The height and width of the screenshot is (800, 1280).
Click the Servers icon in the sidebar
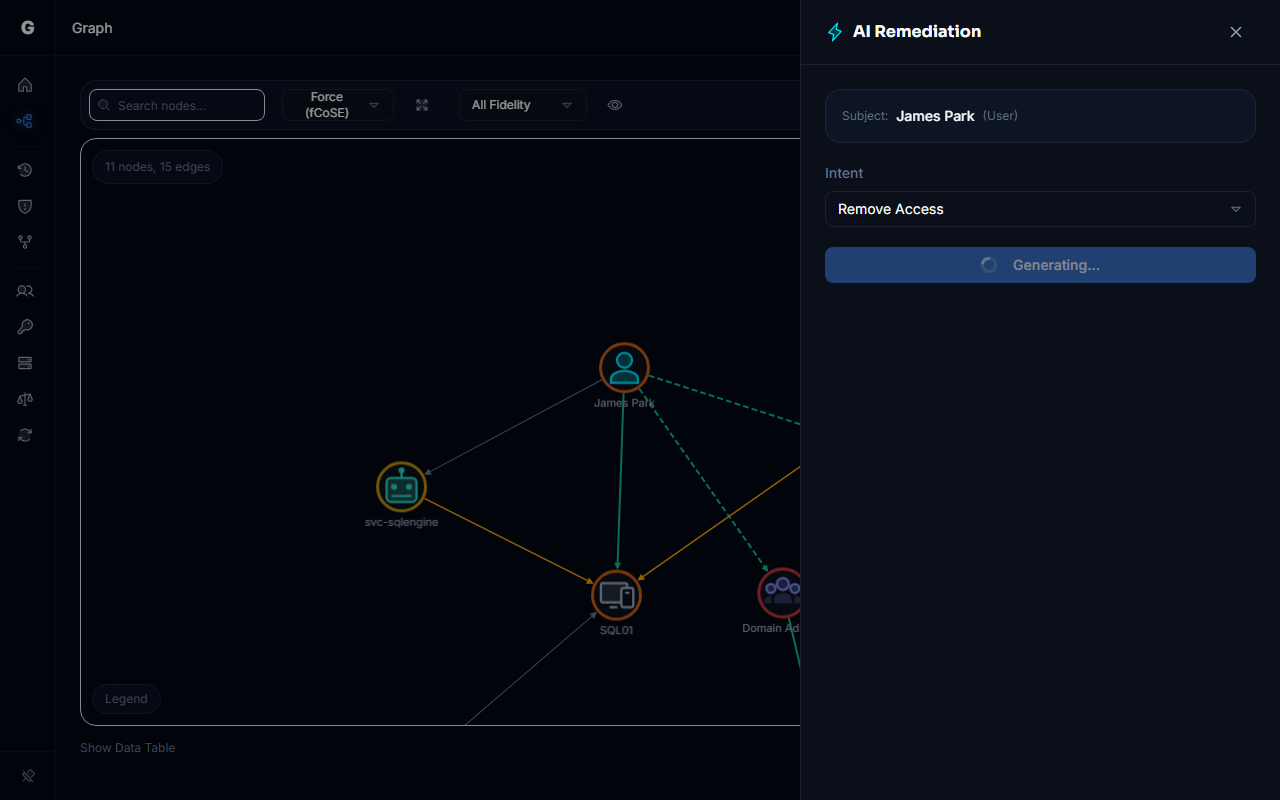pos(25,362)
